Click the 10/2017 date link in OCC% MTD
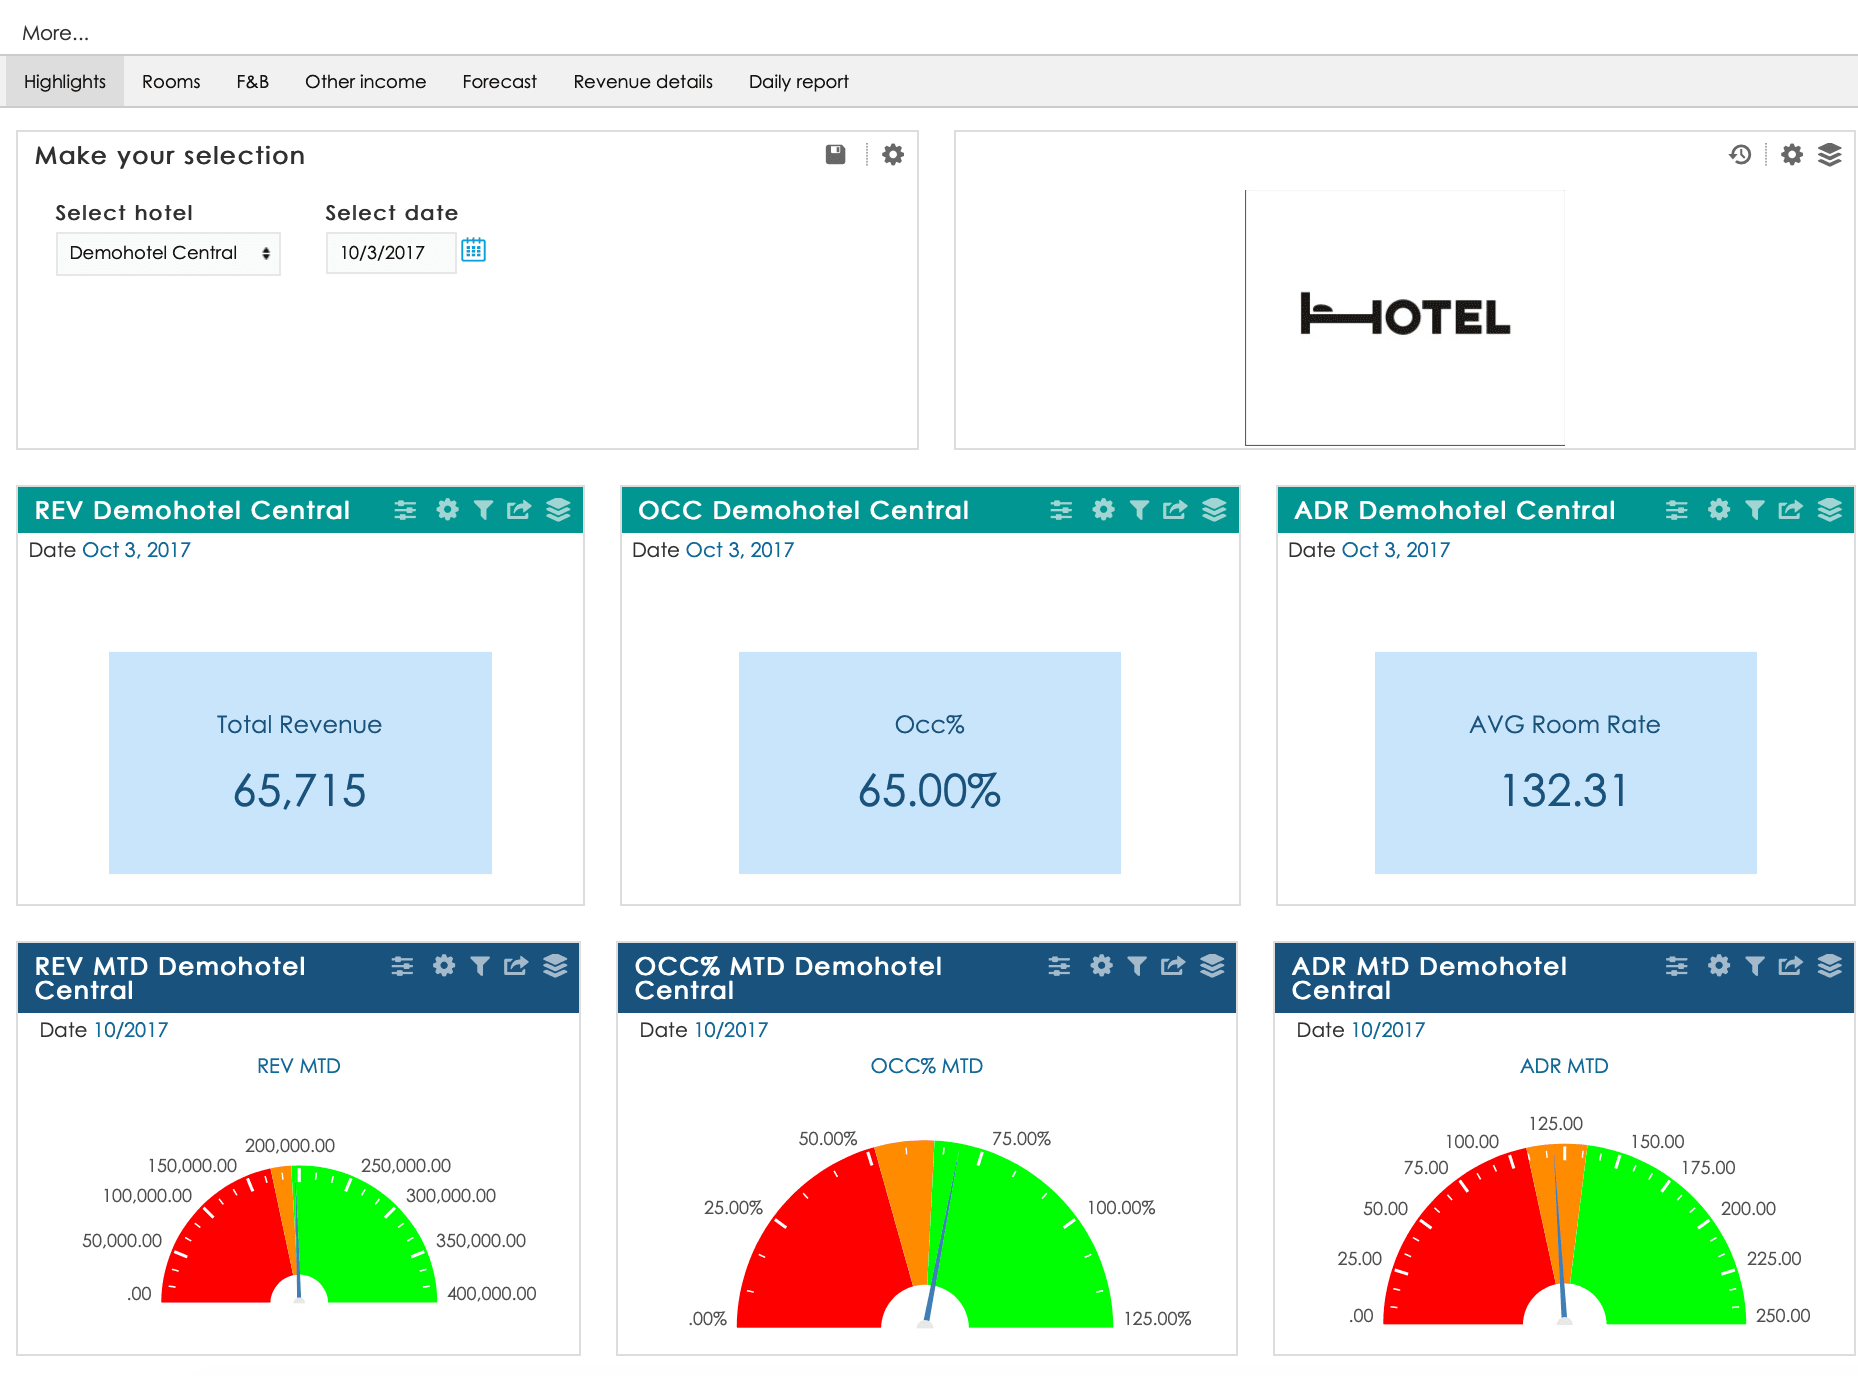1858x1376 pixels. (731, 1030)
